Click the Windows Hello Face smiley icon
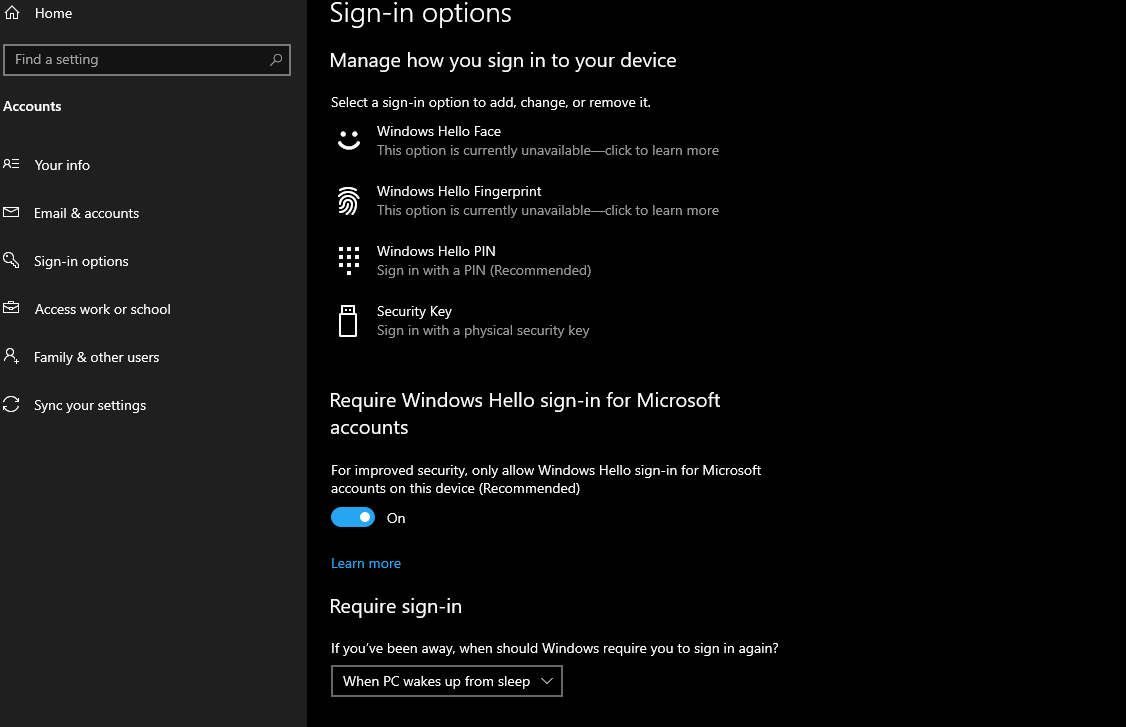Screen dimensions: 1126x727 [x=349, y=140]
